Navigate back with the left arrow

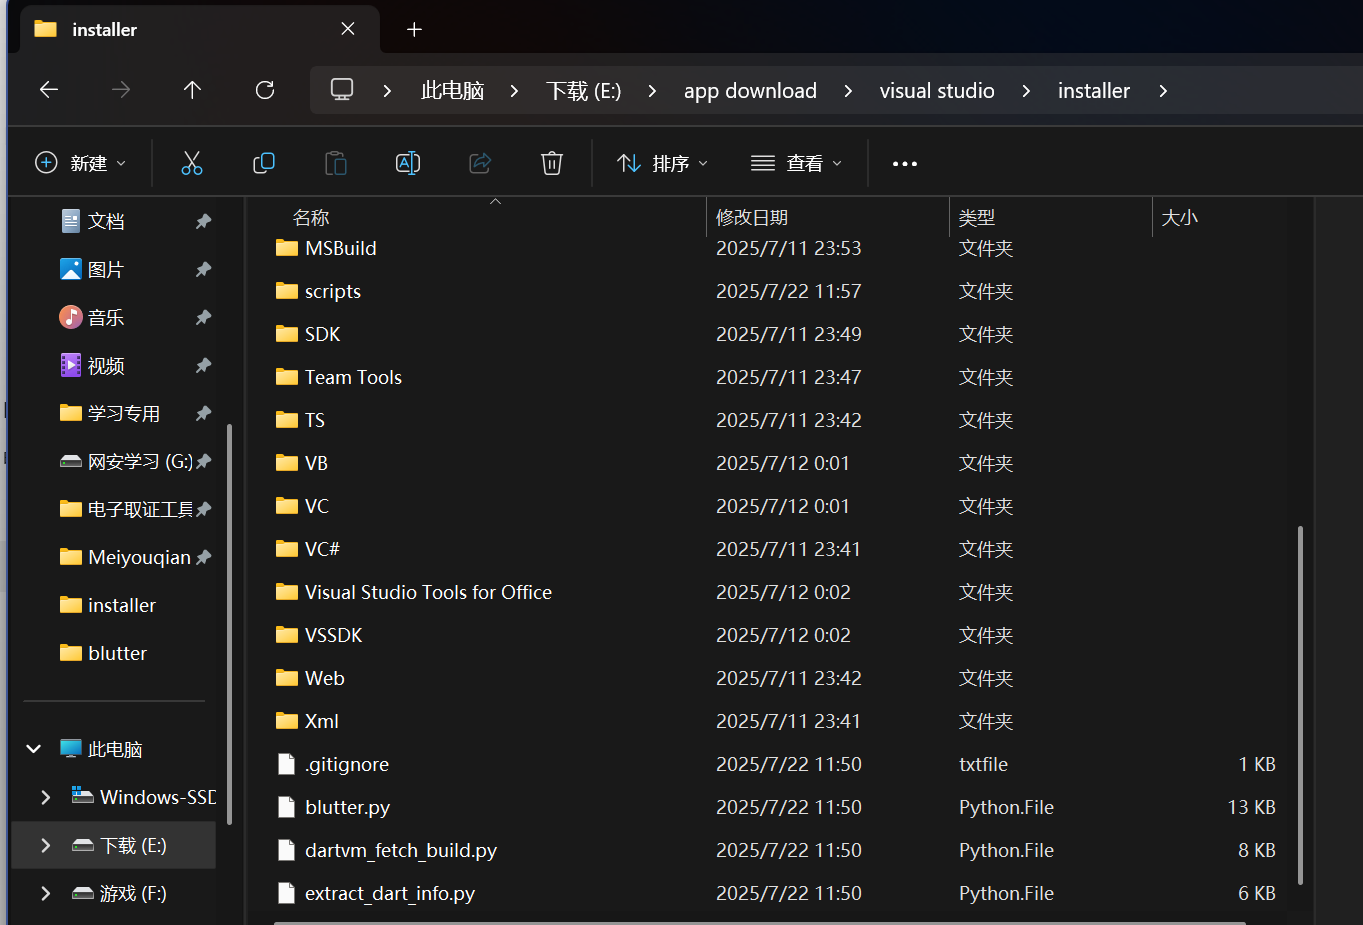tap(49, 90)
